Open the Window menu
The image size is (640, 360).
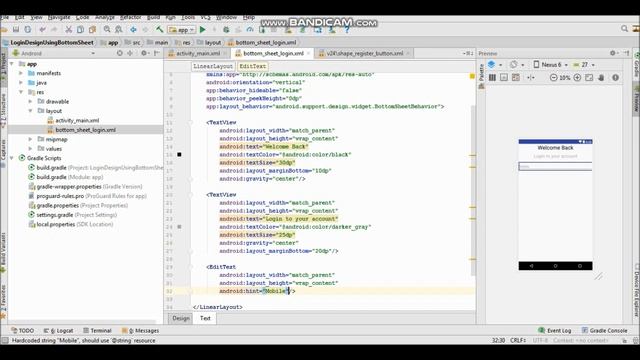pyautogui.click(x=226, y=17)
